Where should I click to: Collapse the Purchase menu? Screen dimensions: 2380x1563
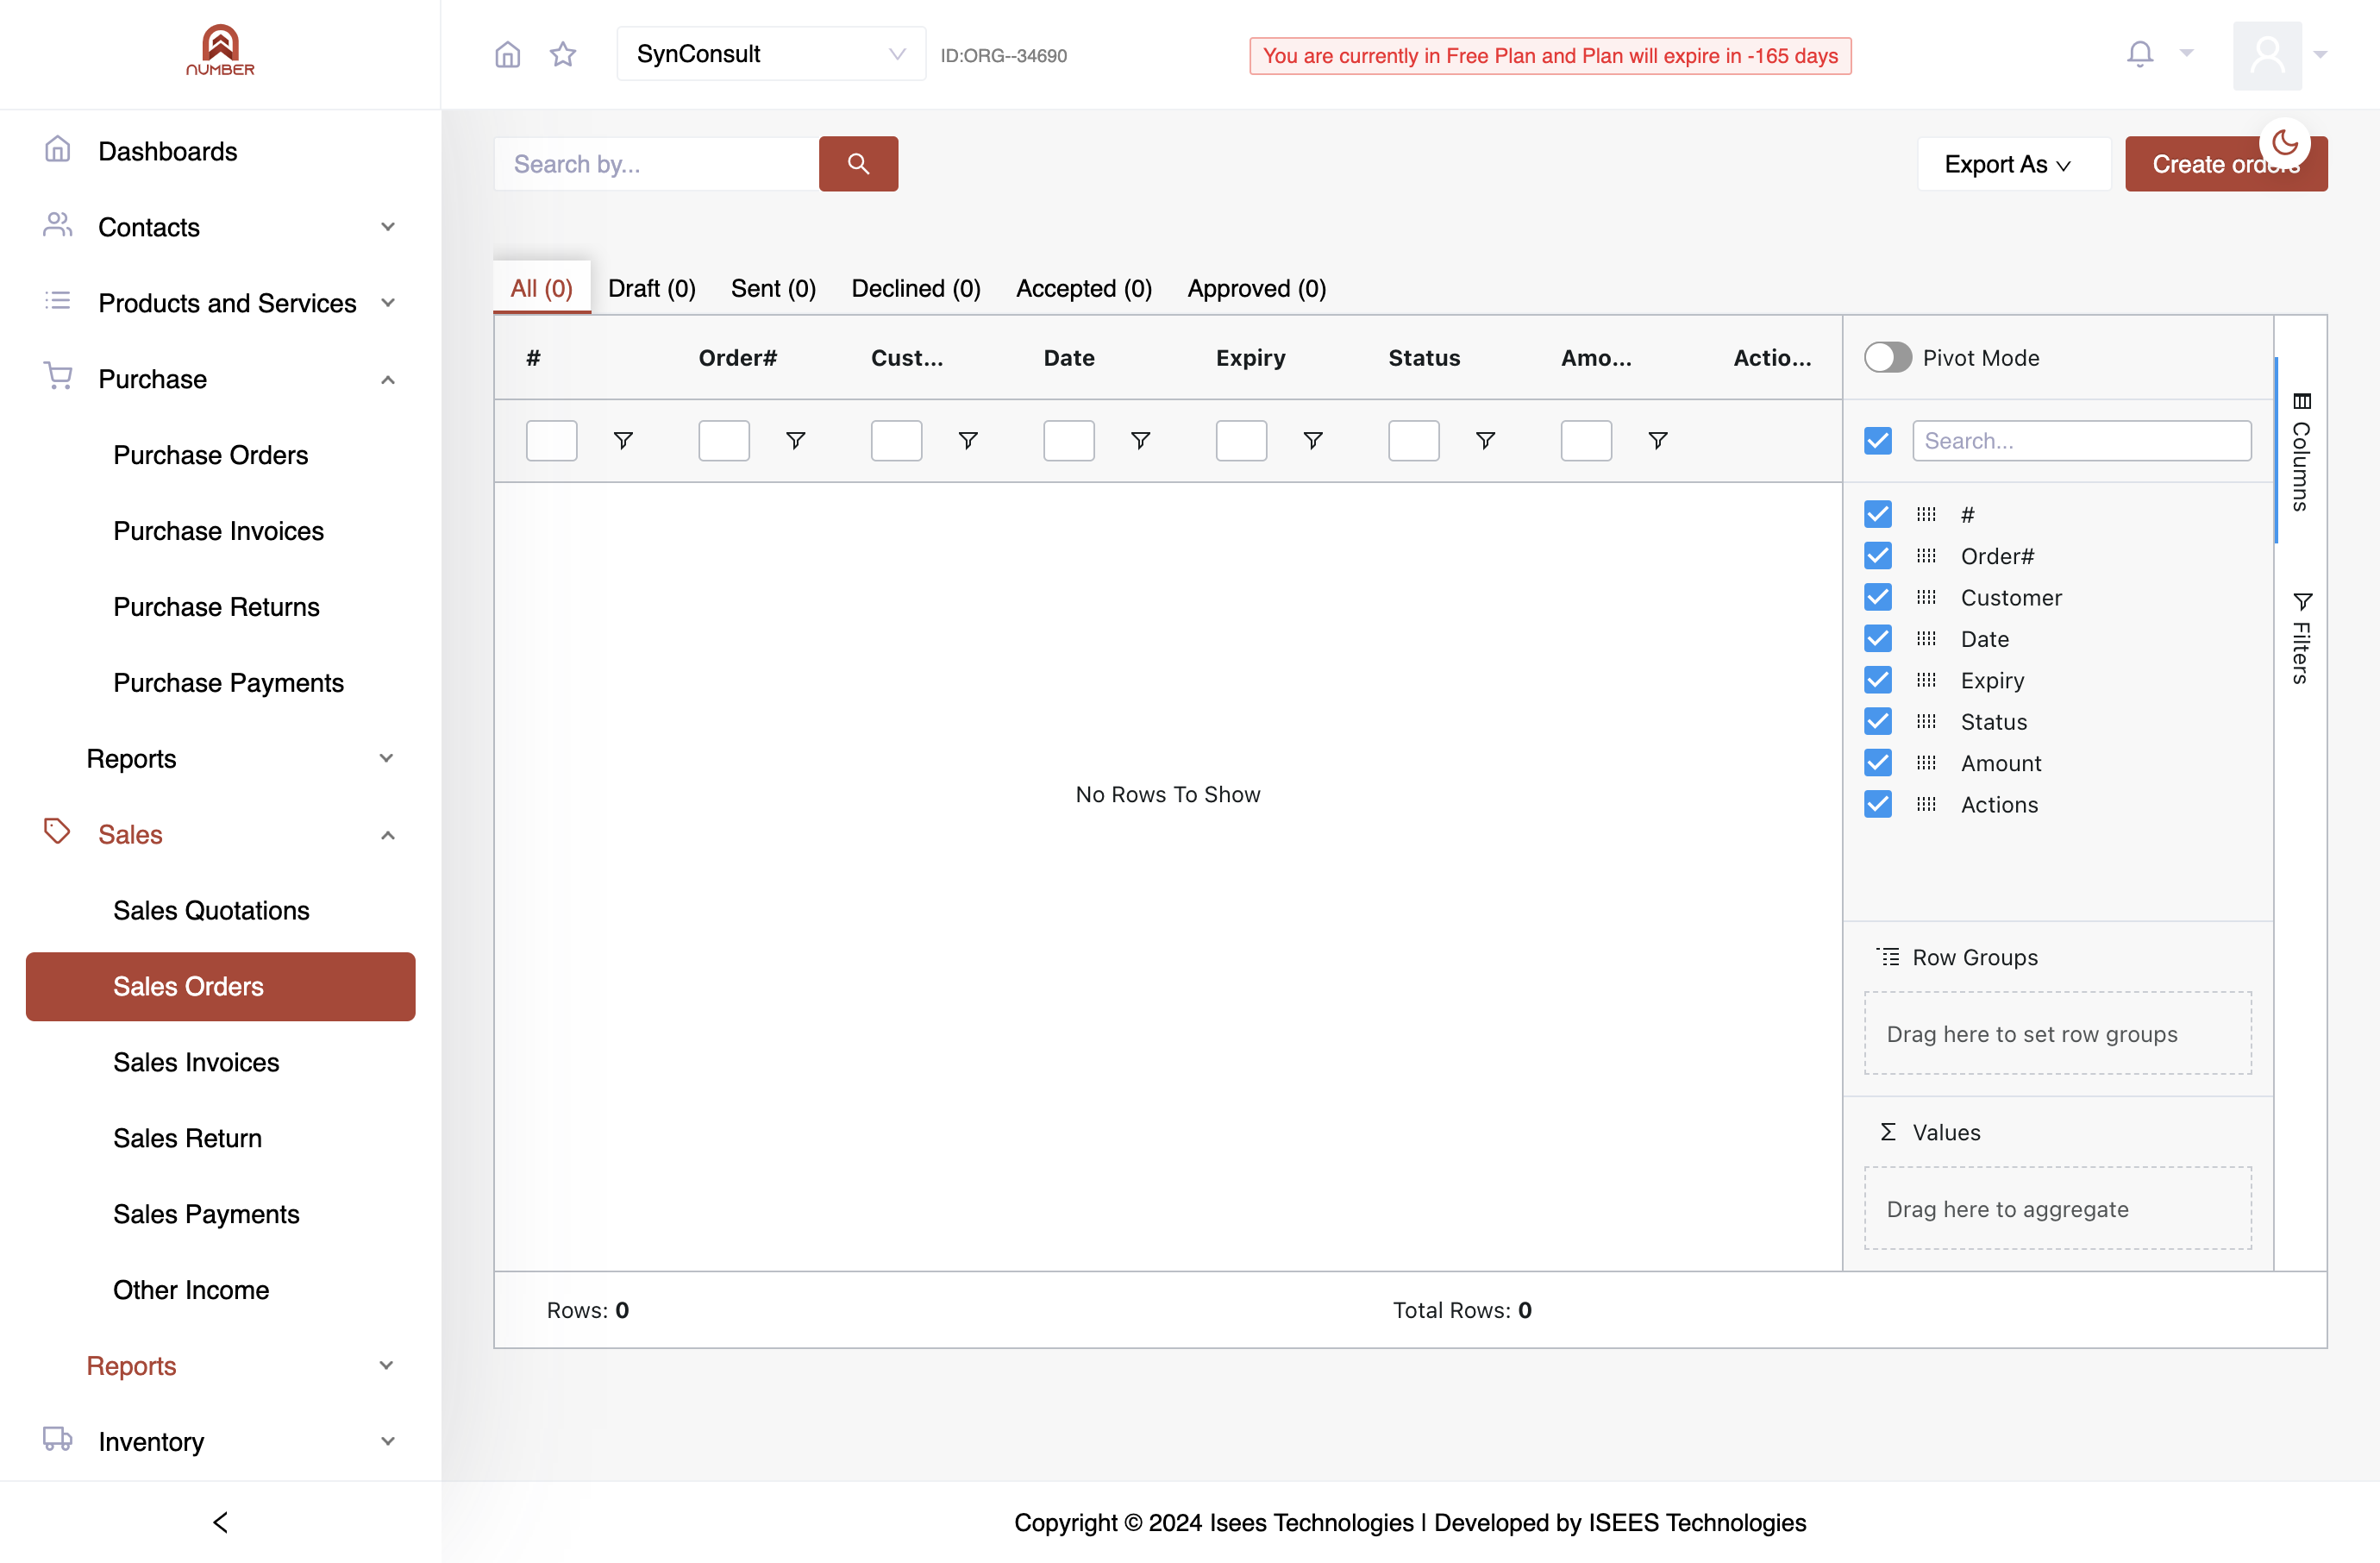pyautogui.click(x=220, y=379)
